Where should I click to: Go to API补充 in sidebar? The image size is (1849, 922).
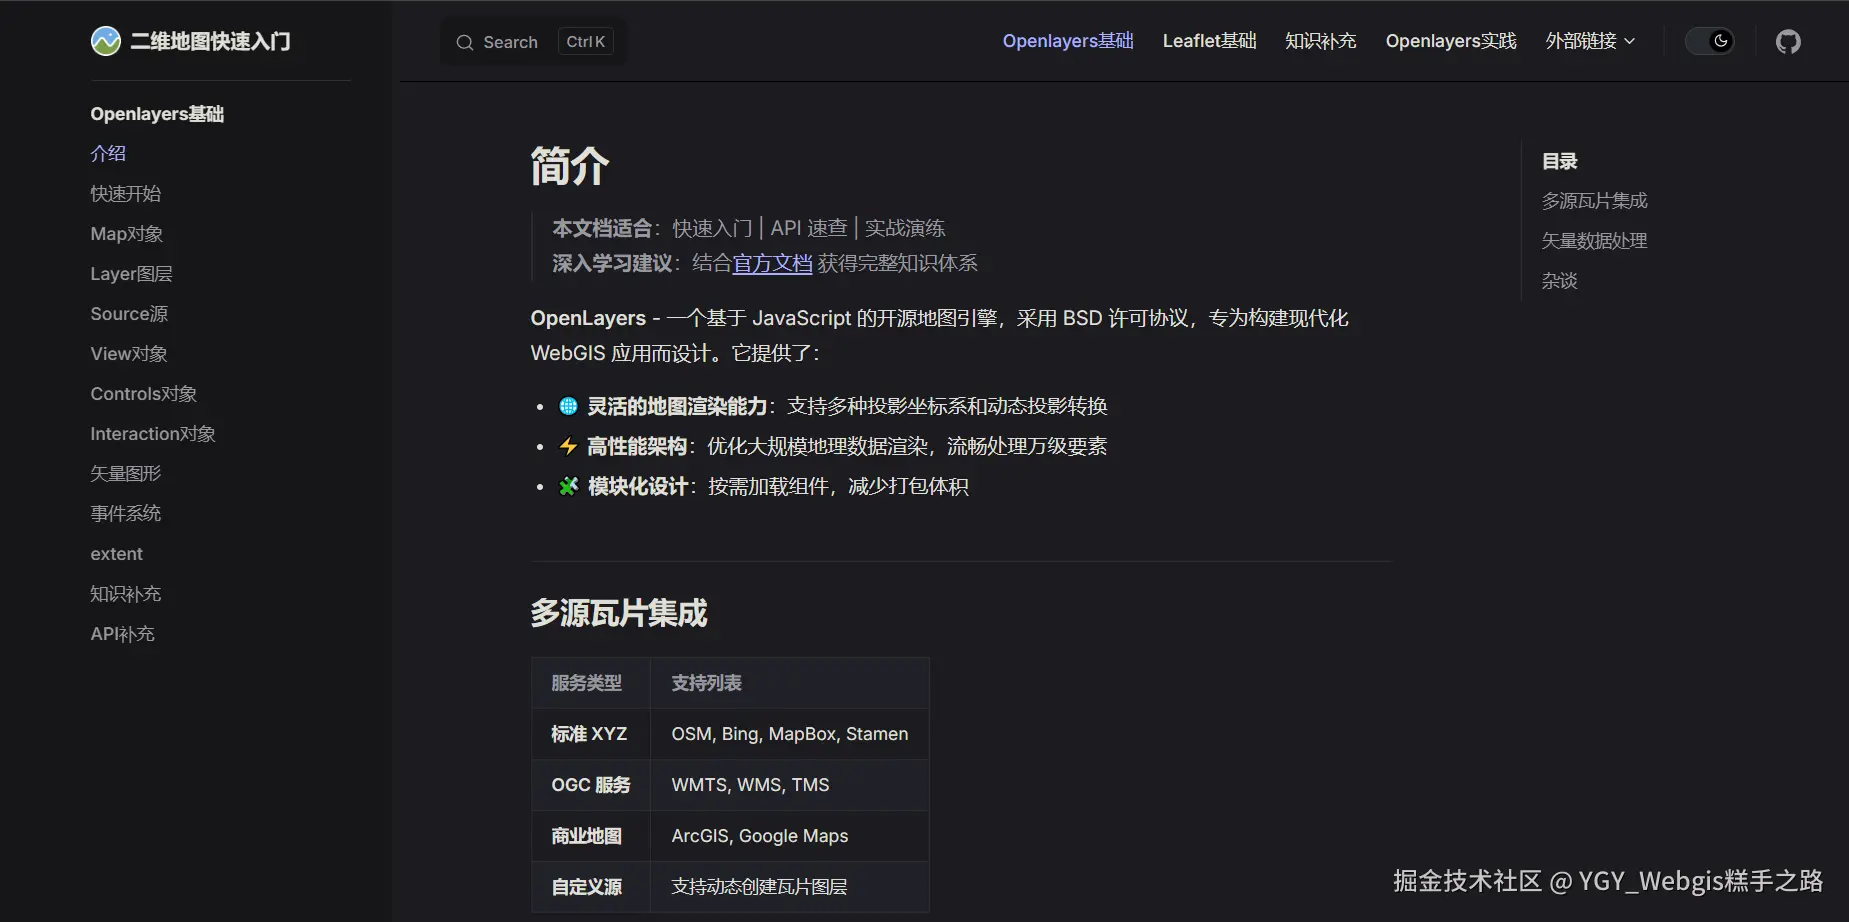[x=123, y=633]
